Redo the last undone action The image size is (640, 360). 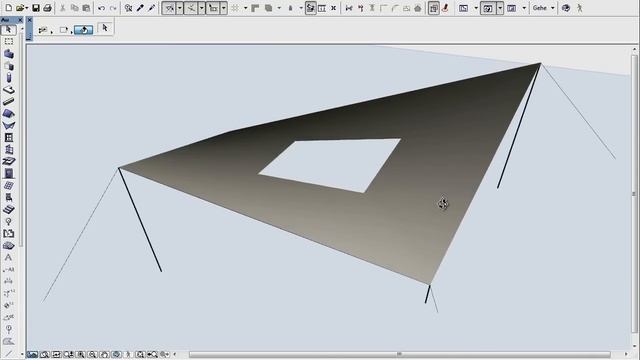pyautogui.click(x=113, y=8)
